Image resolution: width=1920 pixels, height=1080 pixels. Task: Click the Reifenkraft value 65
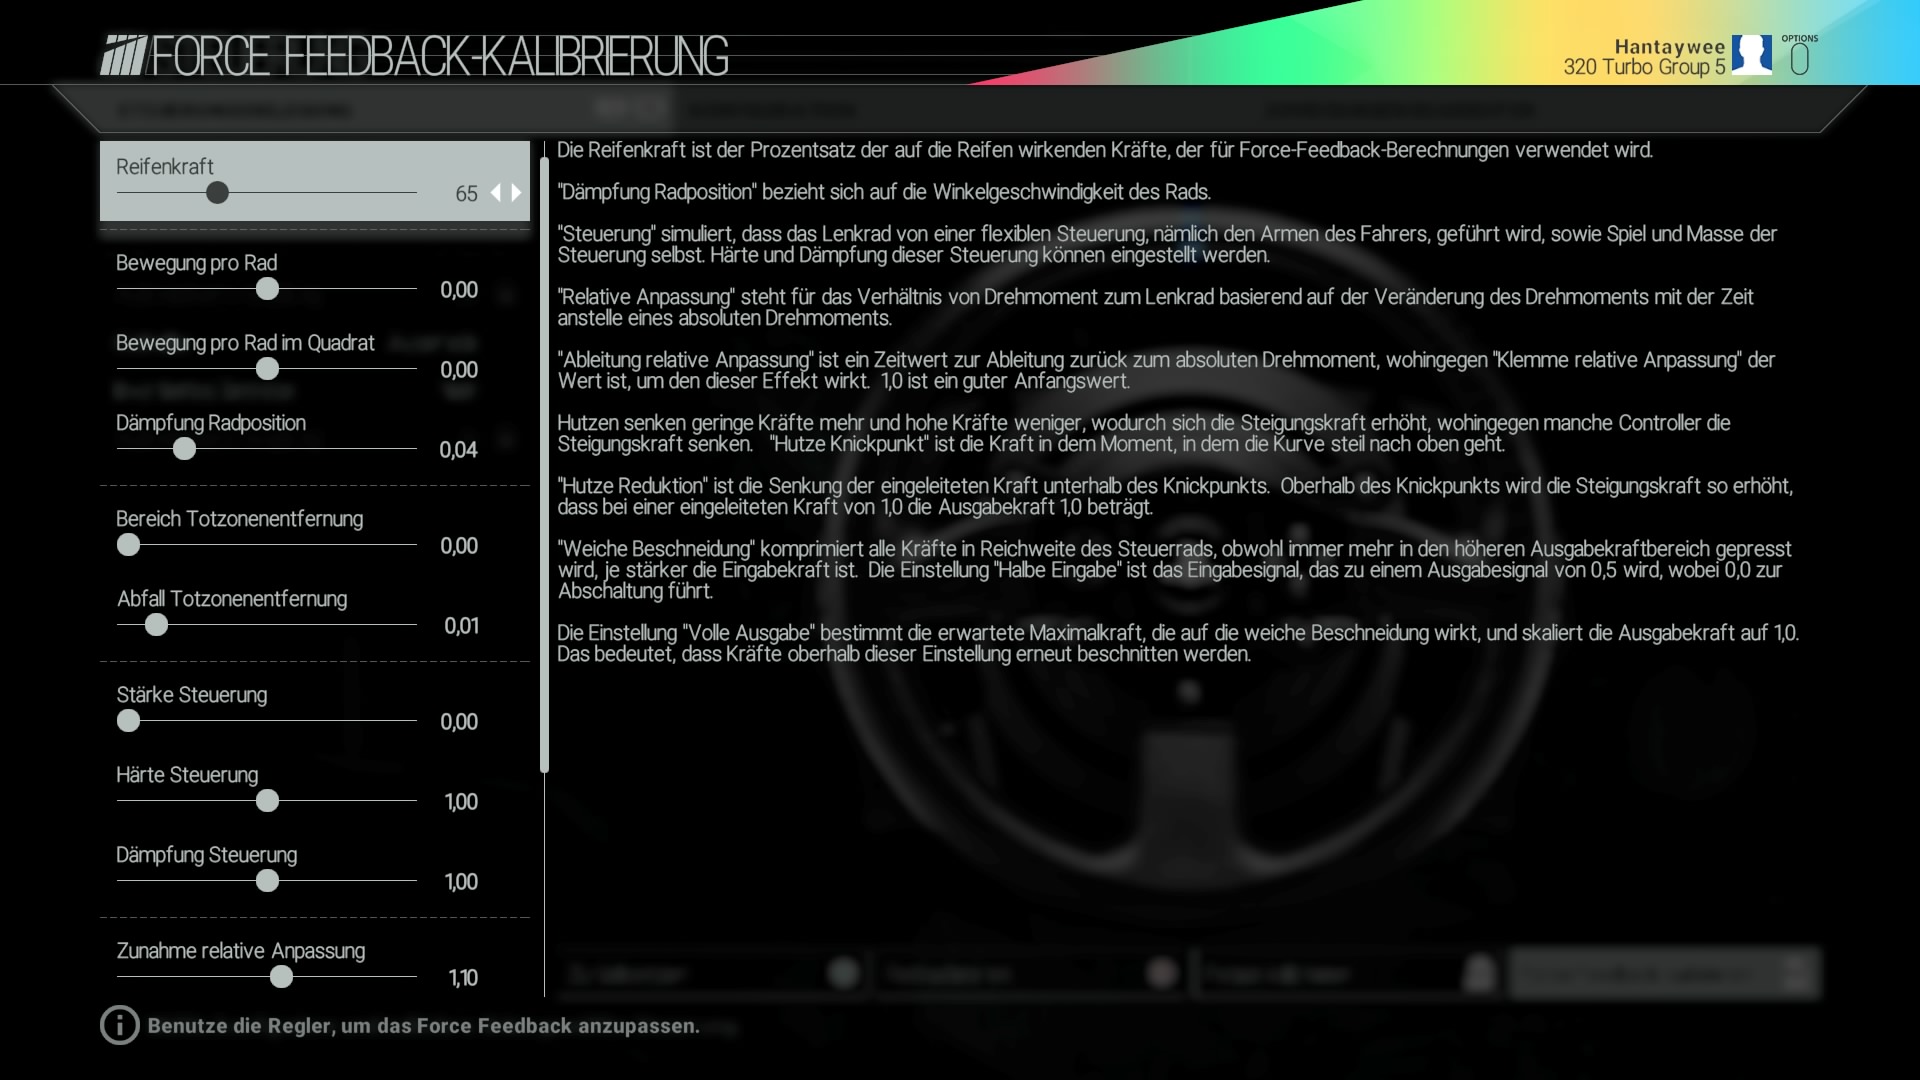(466, 194)
